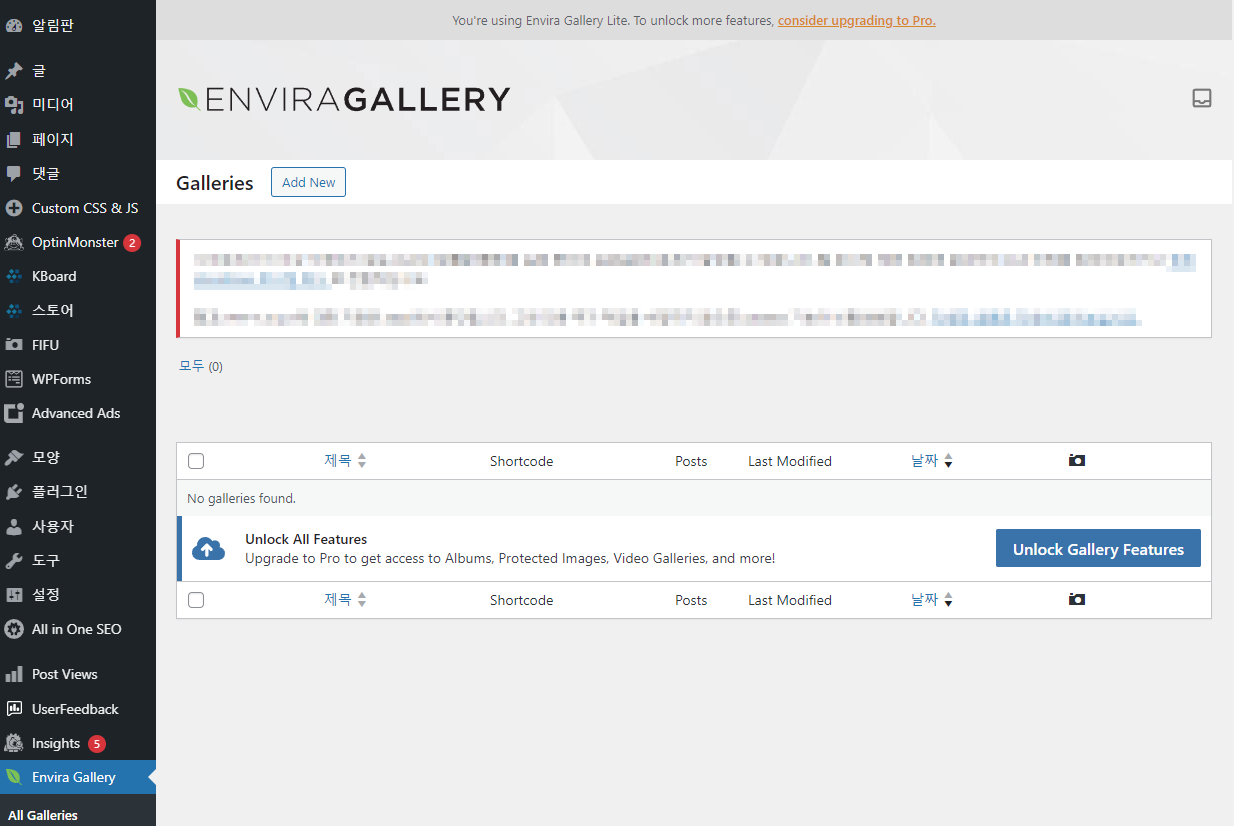The image size is (1234, 826).
Task: Click the Insights icon in sidebar
Action: [x=14, y=743]
